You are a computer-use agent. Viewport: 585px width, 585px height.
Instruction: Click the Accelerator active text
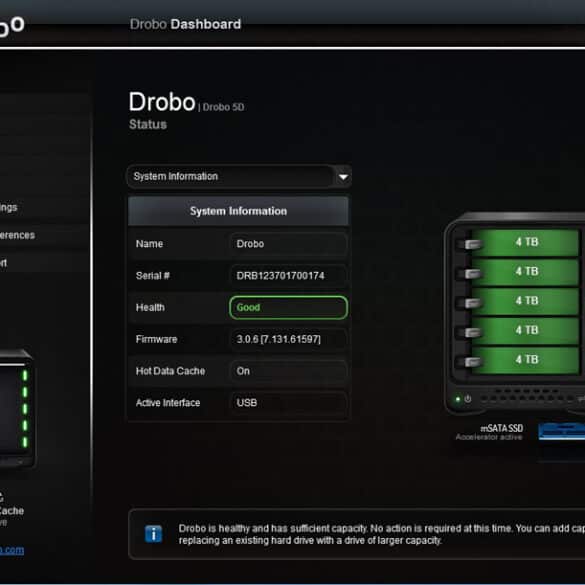coord(489,437)
